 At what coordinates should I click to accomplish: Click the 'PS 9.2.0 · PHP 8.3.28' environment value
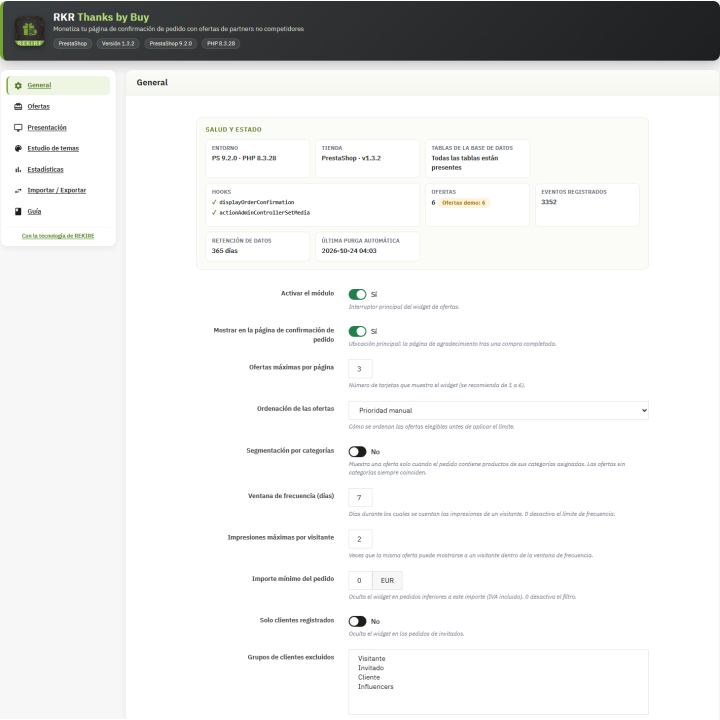click(x=244, y=158)
